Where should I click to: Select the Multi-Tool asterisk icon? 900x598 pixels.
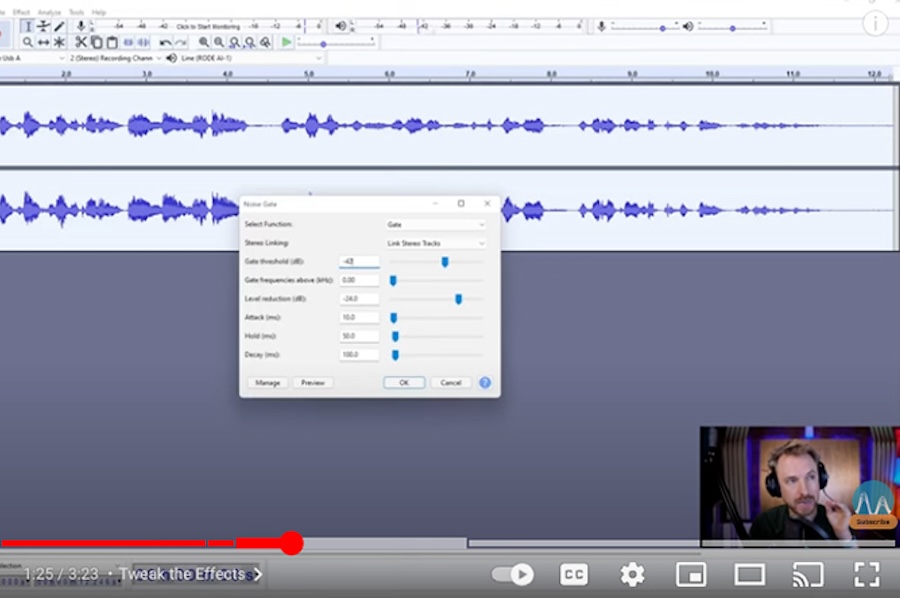(x=60, y=42)
